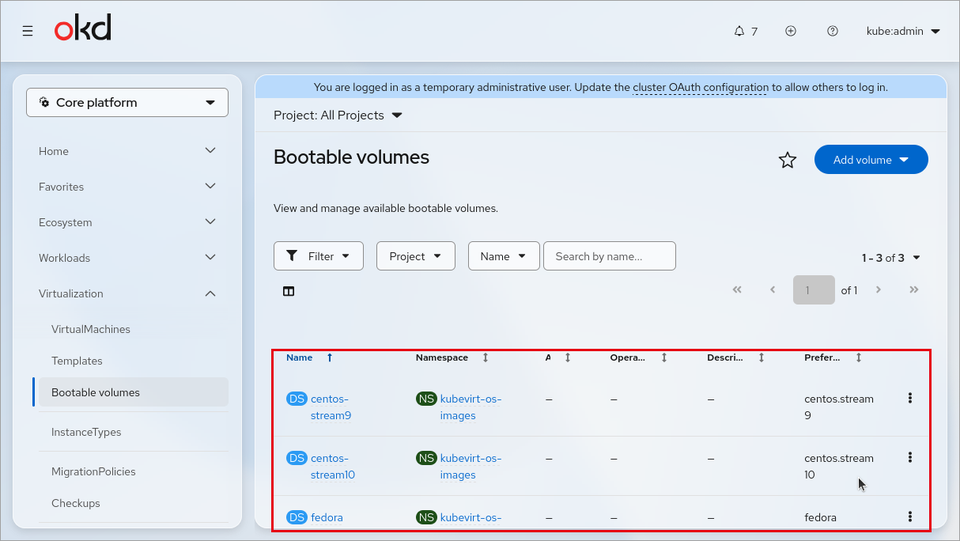
Task: Go to last page of results
Action: 913,289
